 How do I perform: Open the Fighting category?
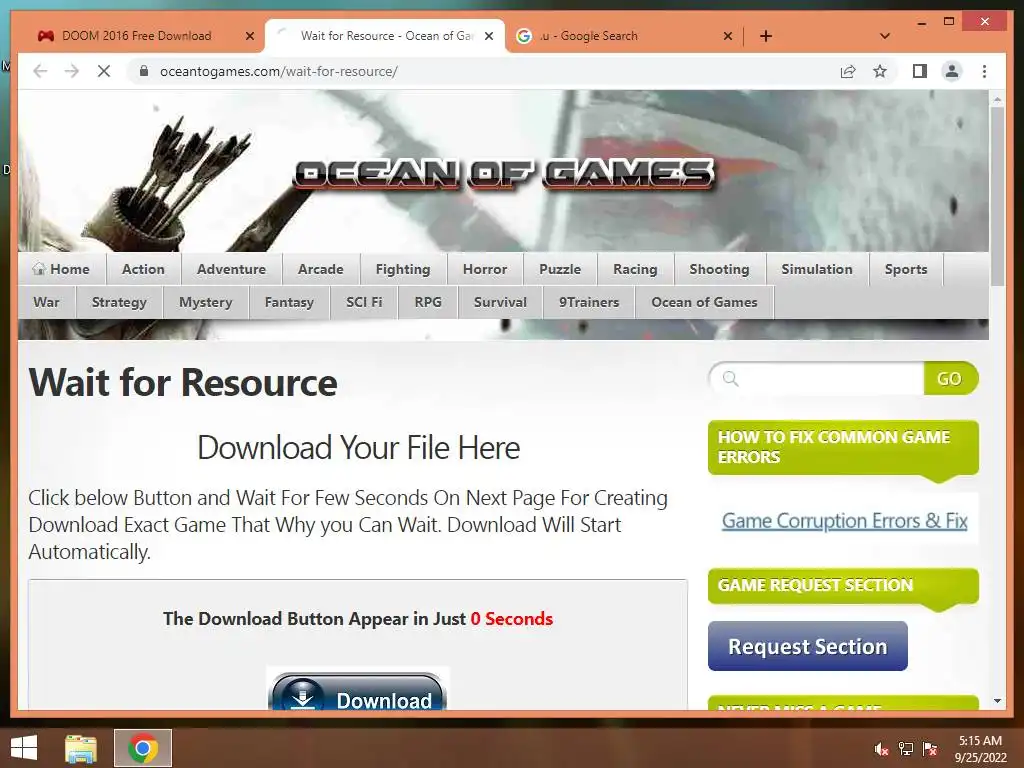click(x=403, y=269)
